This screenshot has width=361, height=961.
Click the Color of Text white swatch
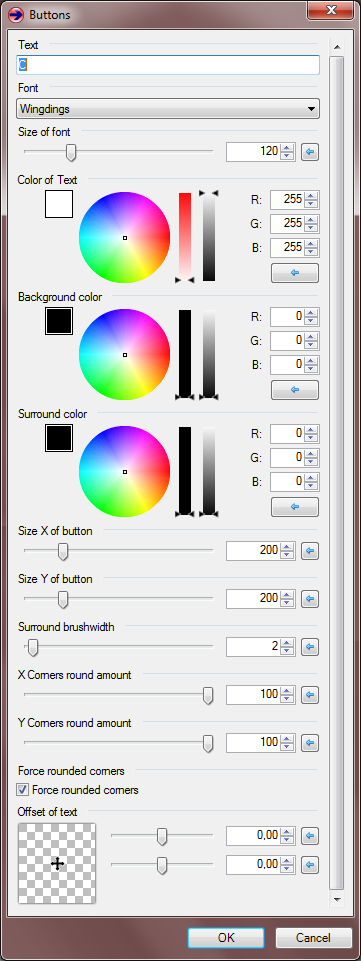[x=59, y=204]
